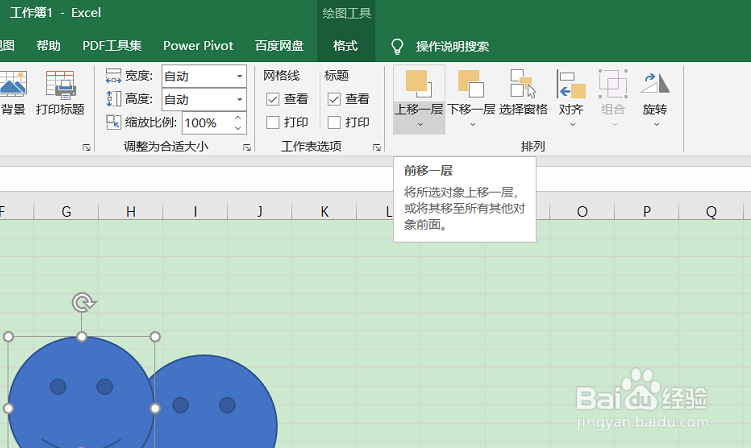Open the Help (帮助) tab
The image size is (751, 448).
pos(48,46)
